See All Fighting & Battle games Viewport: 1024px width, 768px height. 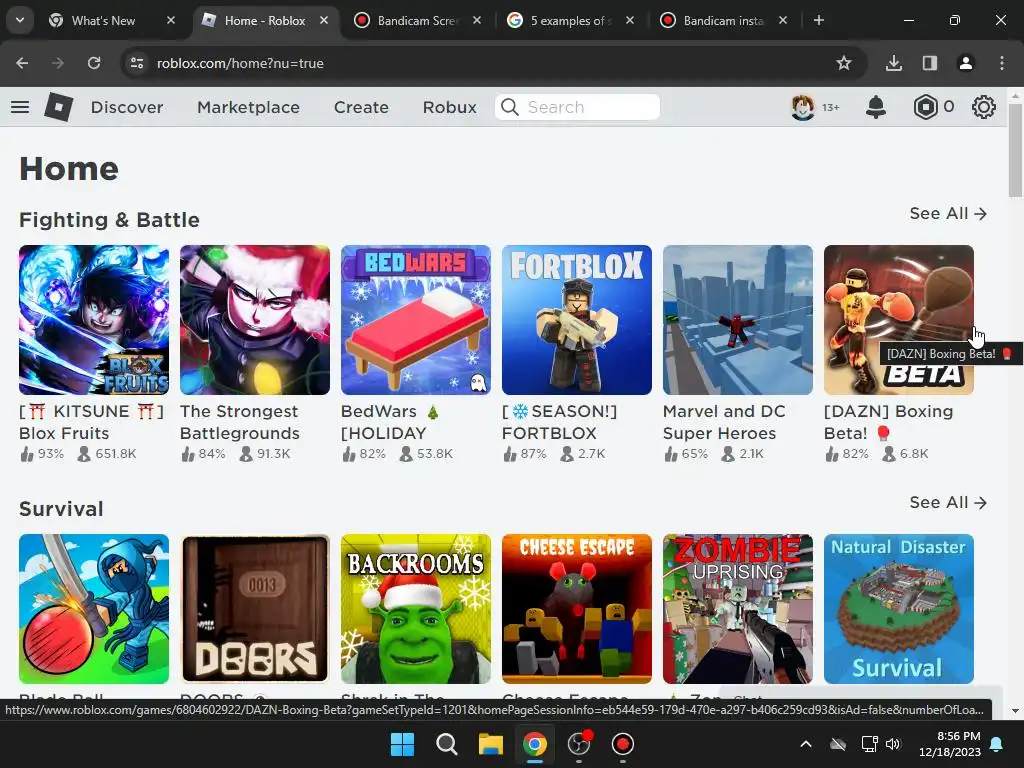948,214
